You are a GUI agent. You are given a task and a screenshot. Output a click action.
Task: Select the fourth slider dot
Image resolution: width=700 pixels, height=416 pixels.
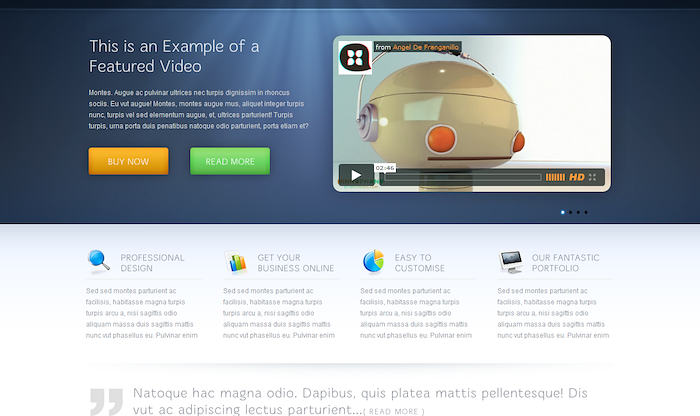coord(586,212)
